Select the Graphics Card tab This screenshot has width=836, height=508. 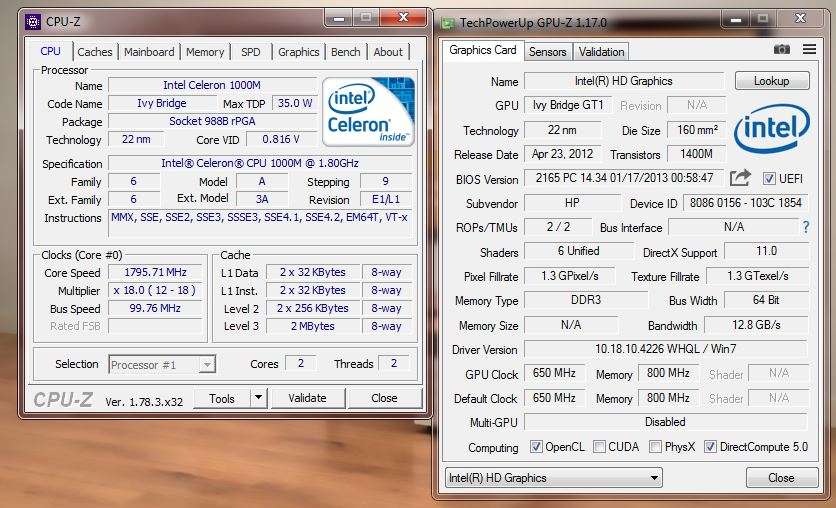click(483, 50)
